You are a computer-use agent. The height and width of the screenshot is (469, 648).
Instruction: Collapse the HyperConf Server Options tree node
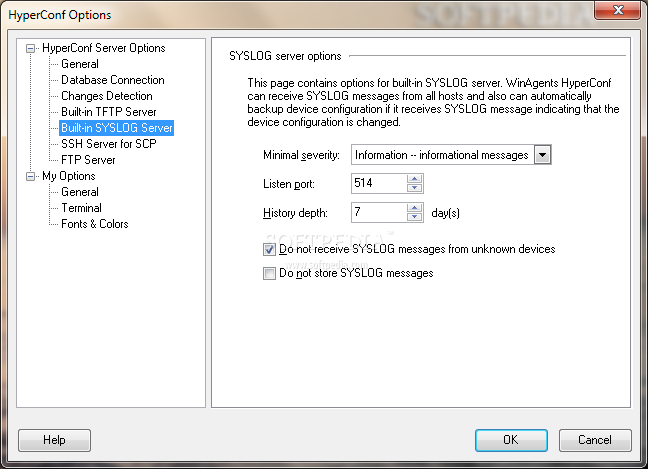click(30, 49)
